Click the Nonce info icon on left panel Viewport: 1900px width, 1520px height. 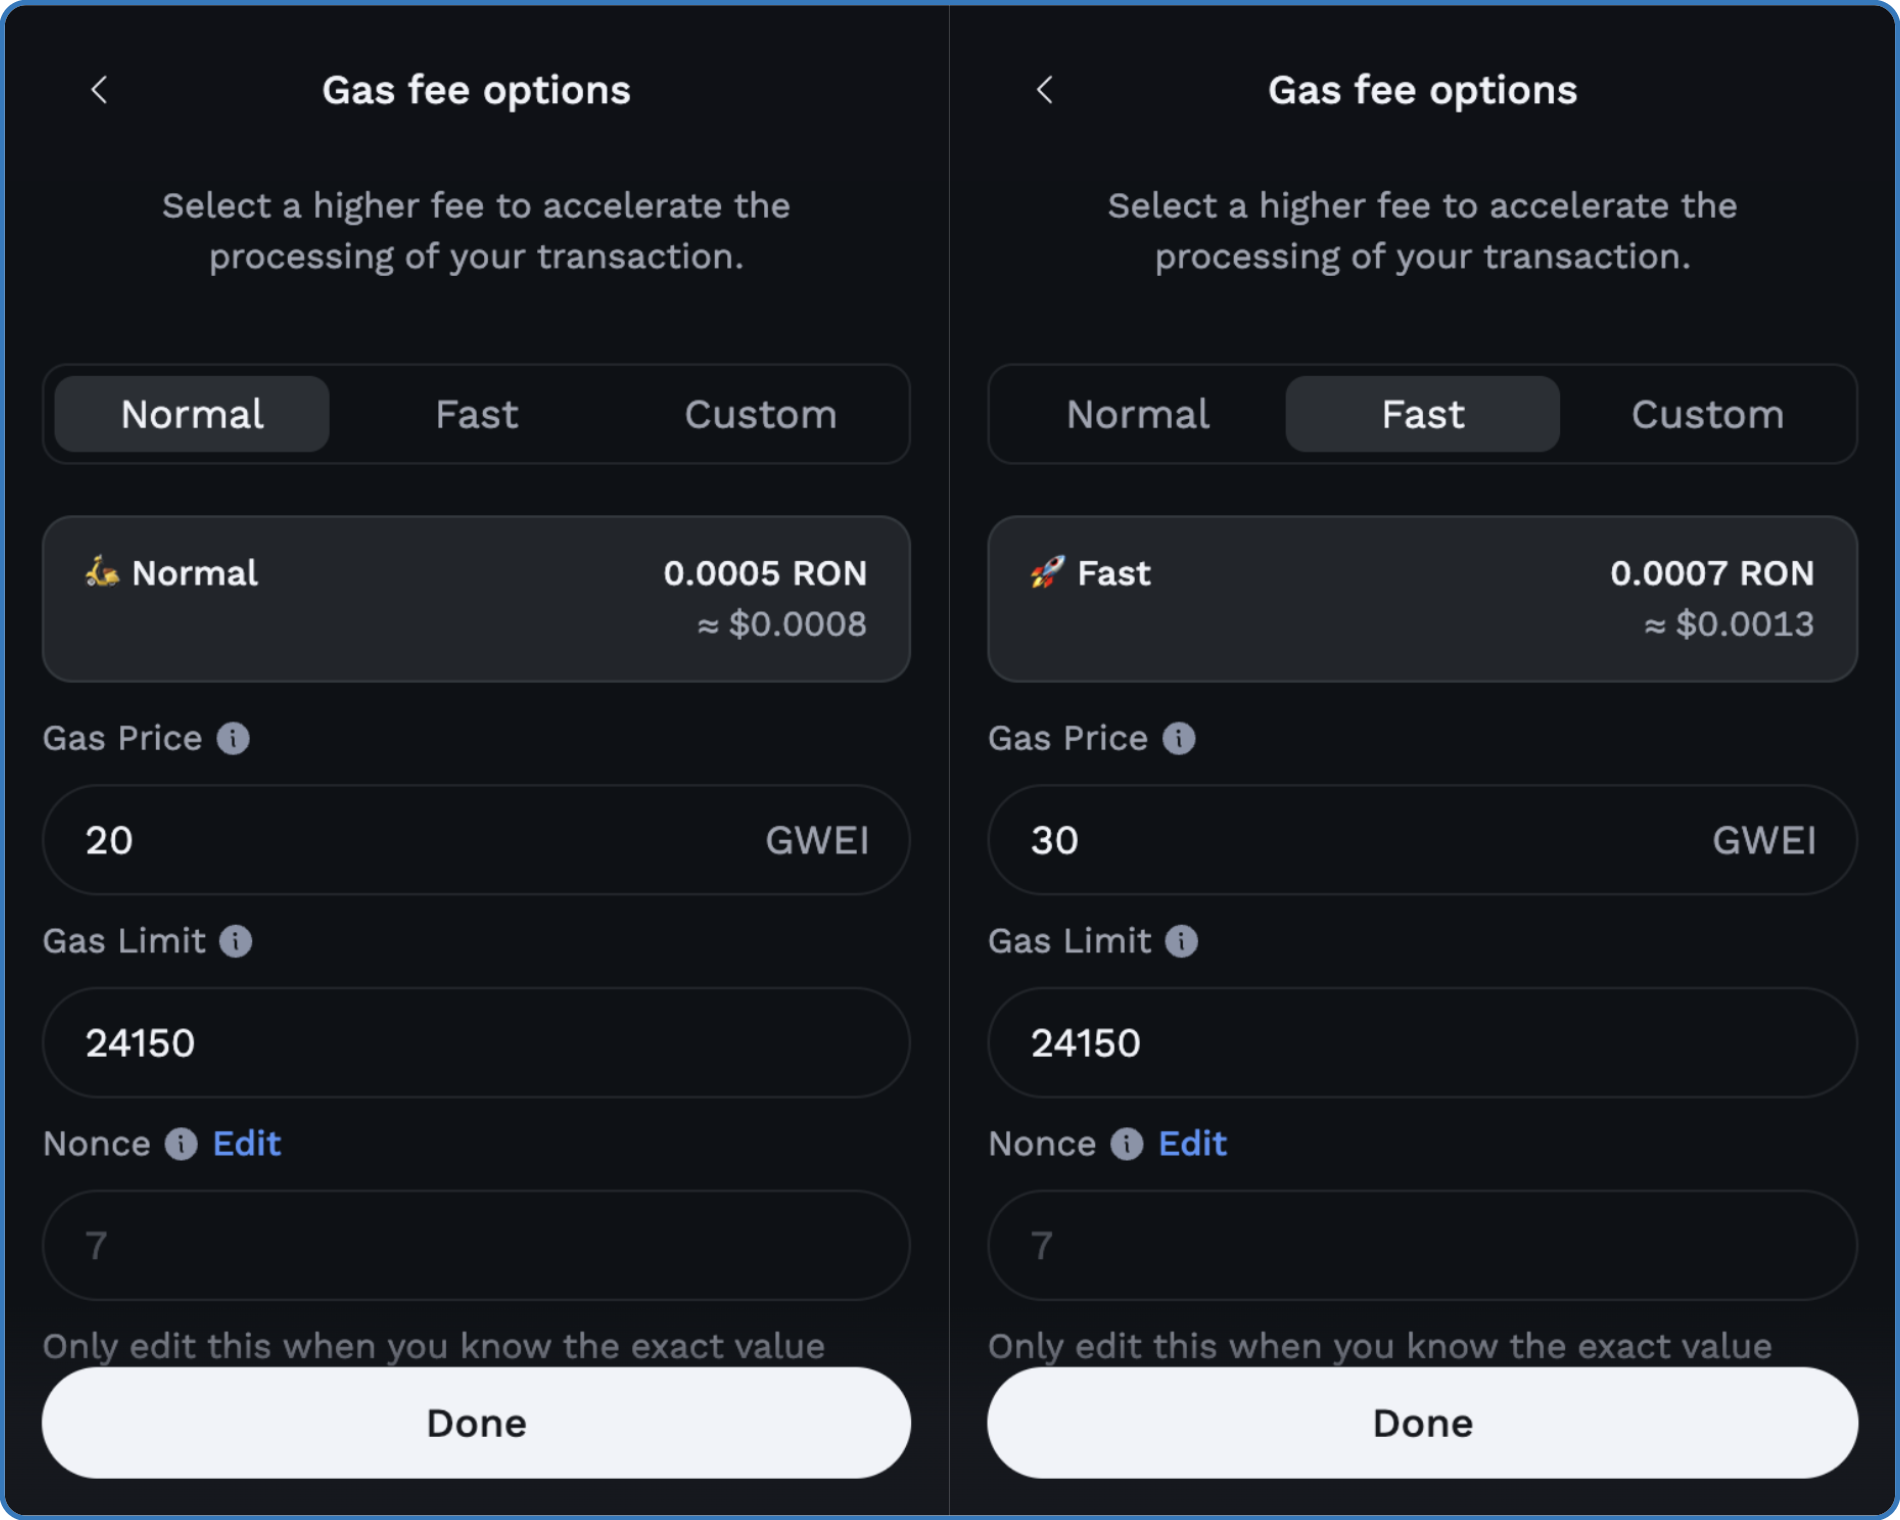coord(180,1144)
